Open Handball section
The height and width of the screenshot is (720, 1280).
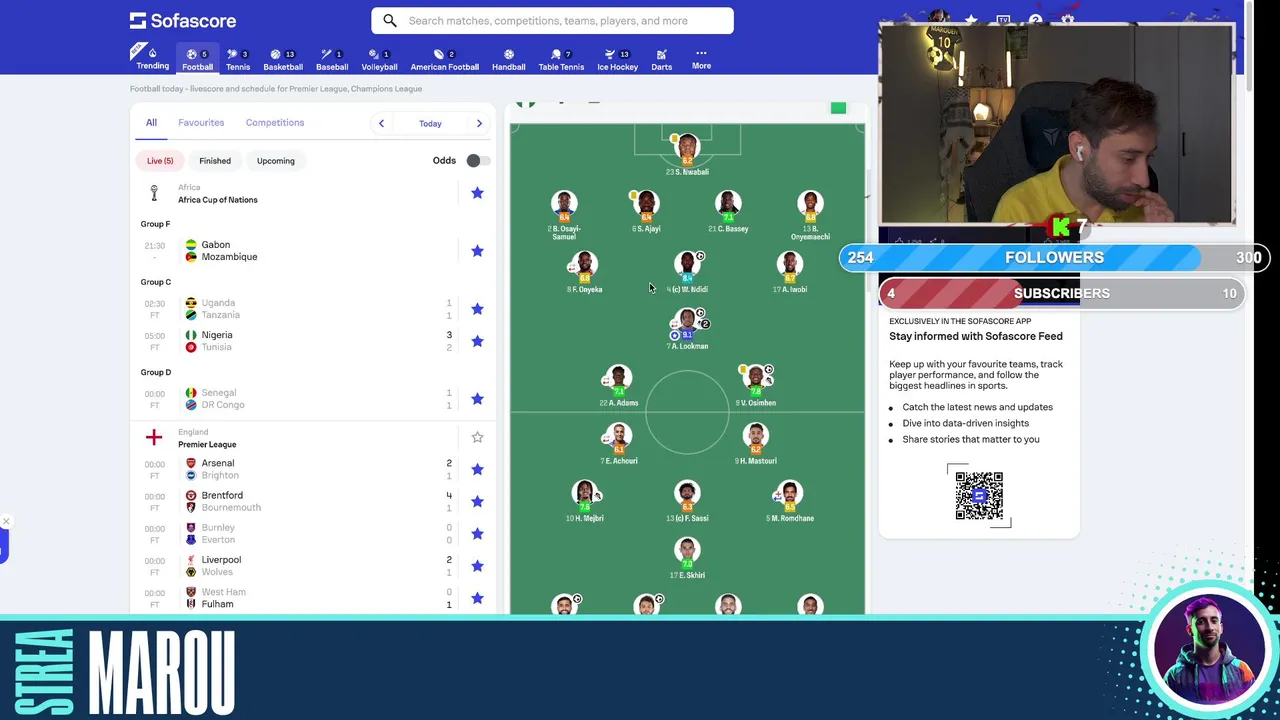click(508, 59)
